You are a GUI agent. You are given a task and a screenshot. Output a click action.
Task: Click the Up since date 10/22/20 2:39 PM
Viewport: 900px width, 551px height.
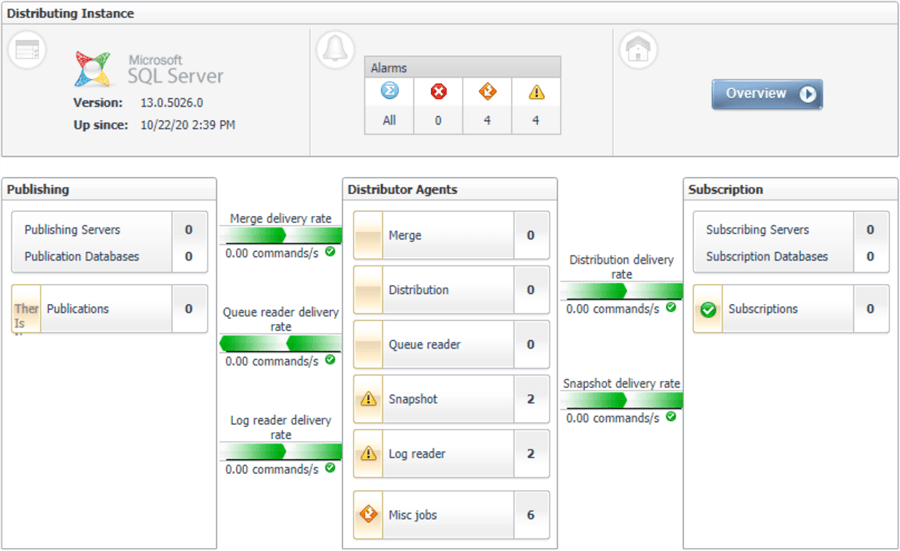[188, 125]
